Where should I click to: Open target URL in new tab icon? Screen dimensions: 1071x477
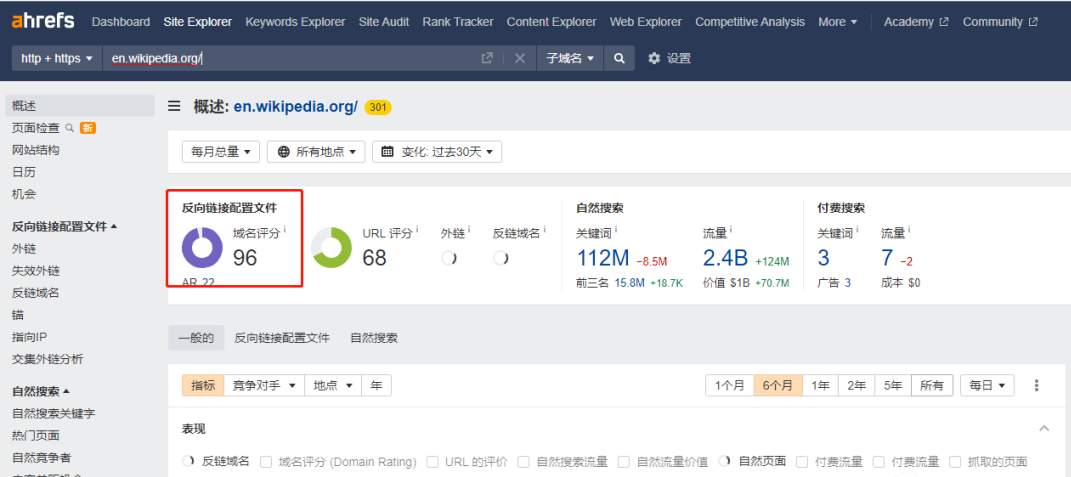[x=487, y=58]
